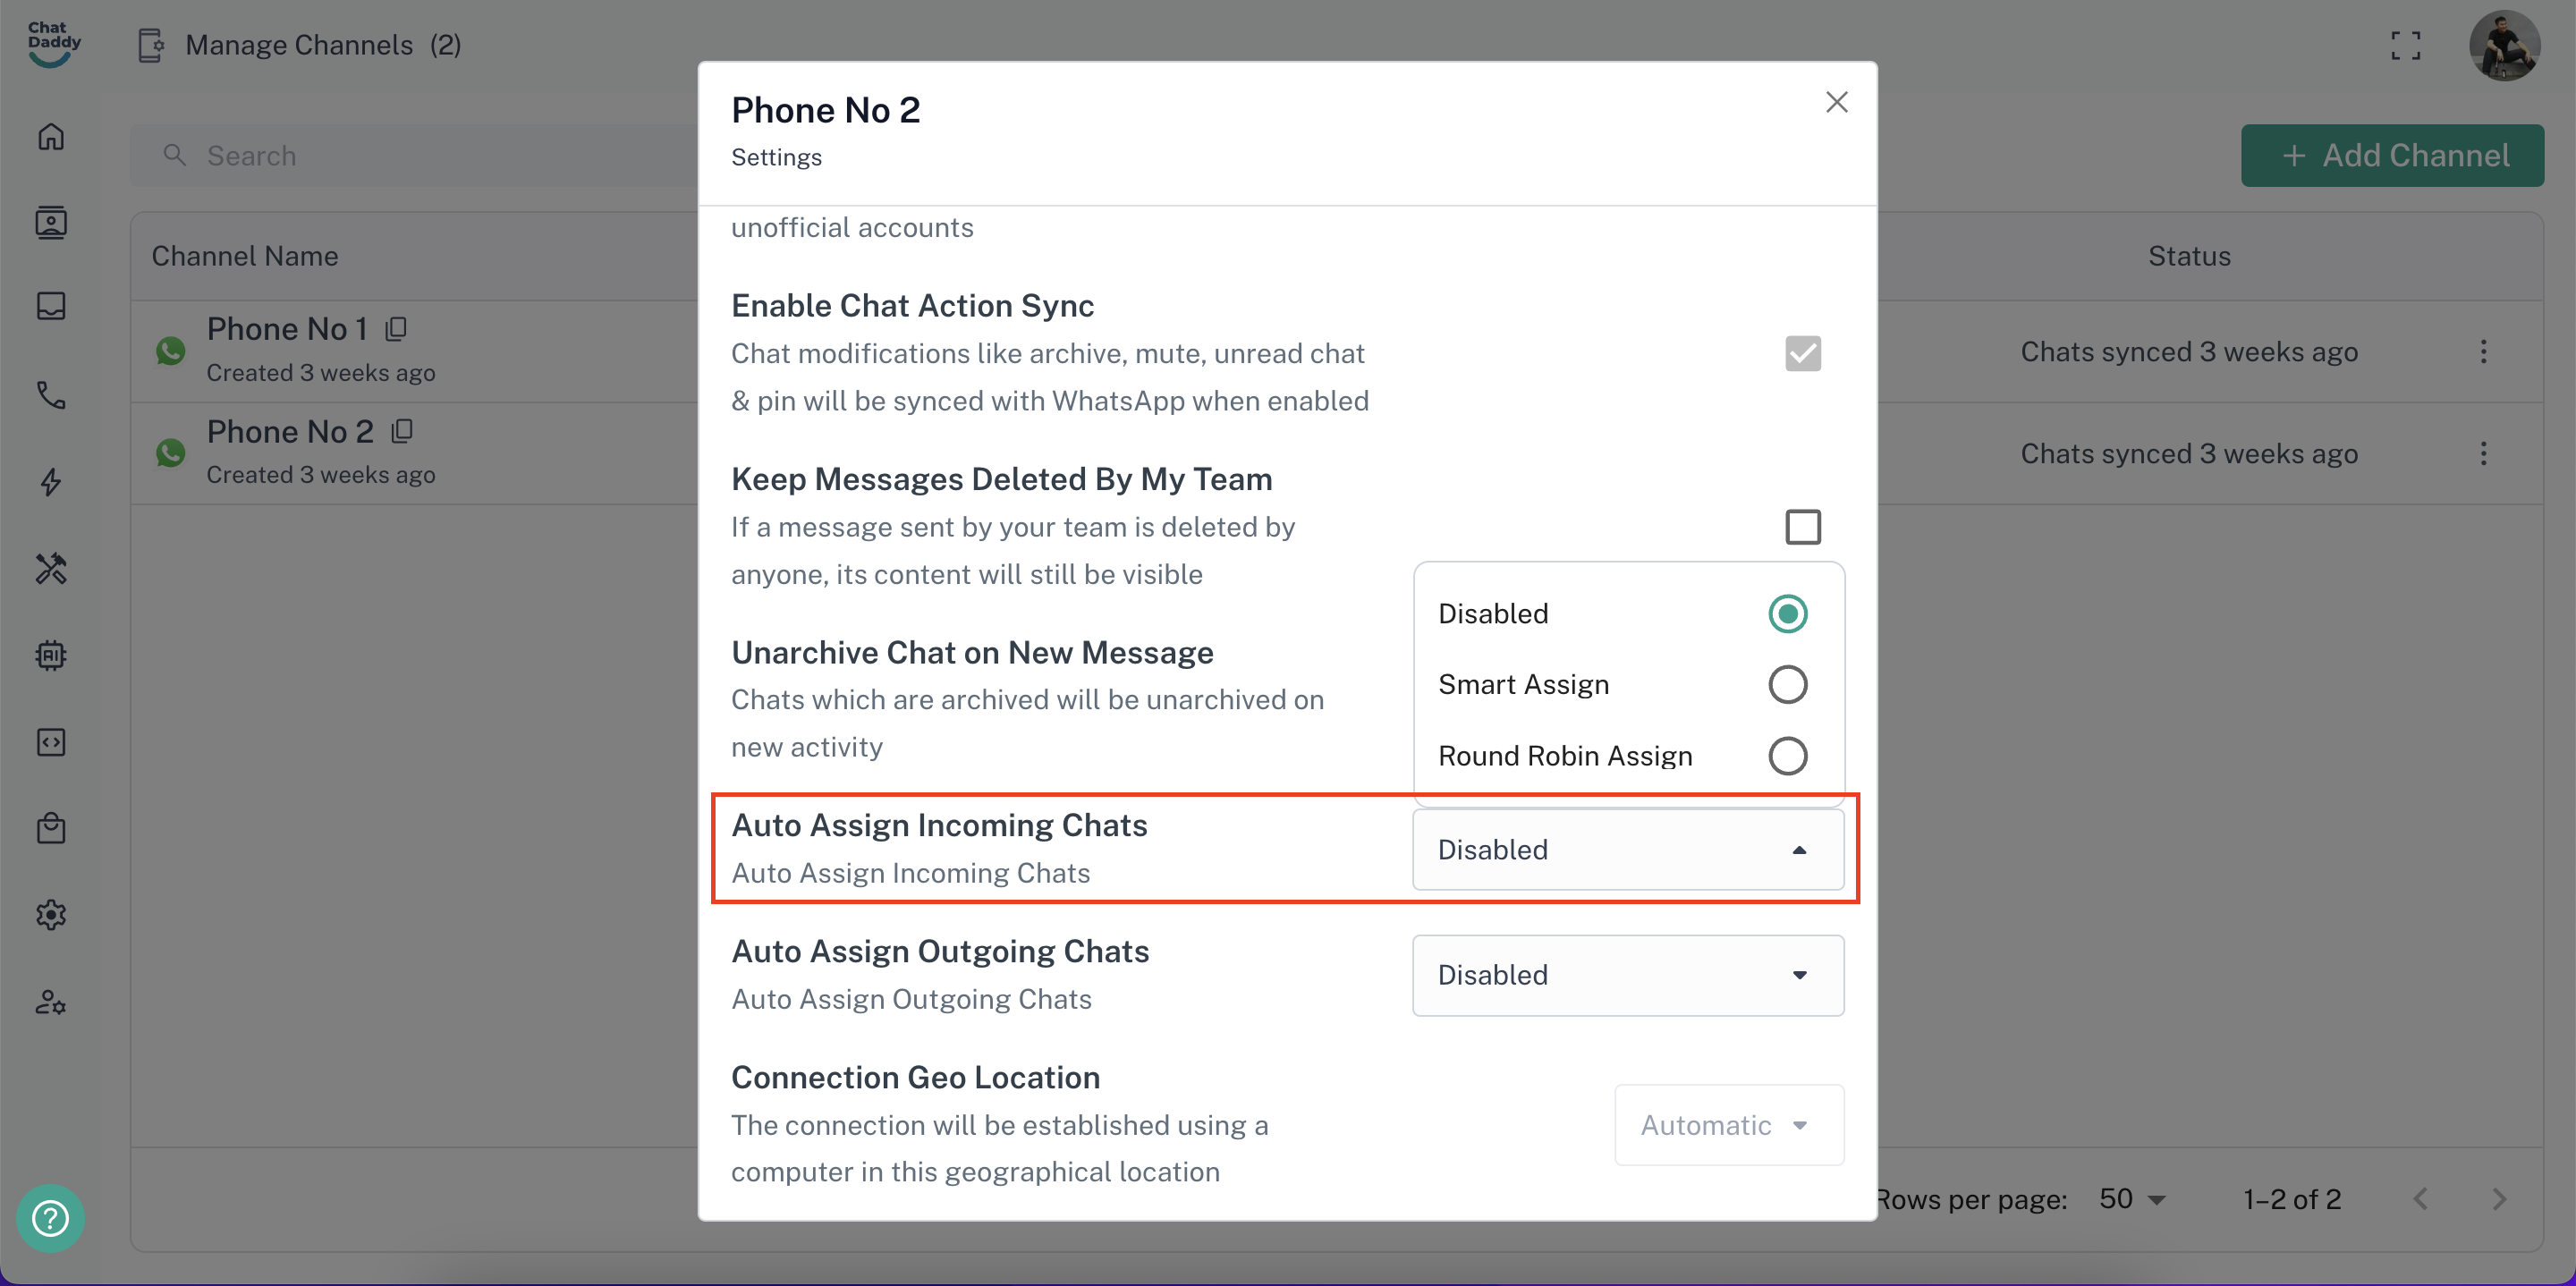Screen dimensions: 2576x1286
Task: Open the settings gear in sidebar
Action: [51, 914]
